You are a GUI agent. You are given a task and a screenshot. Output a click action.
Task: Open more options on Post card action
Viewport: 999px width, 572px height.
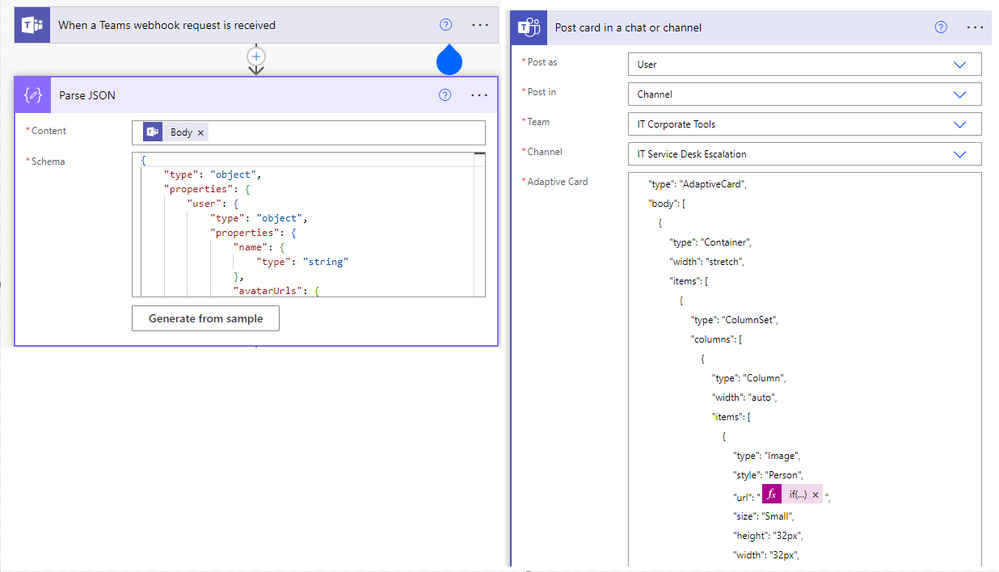pos(975,27)
